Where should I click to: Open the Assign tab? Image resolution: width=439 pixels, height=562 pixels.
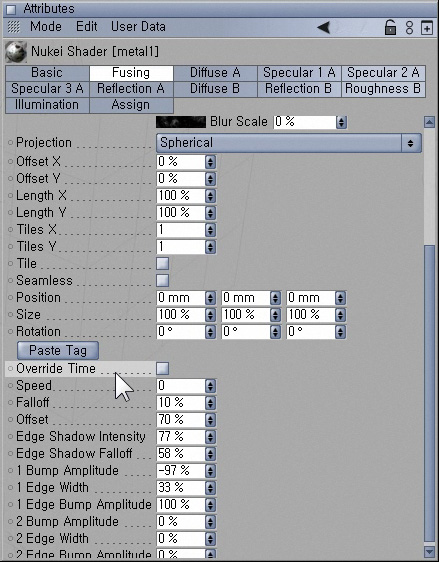(x=131, y=105)
